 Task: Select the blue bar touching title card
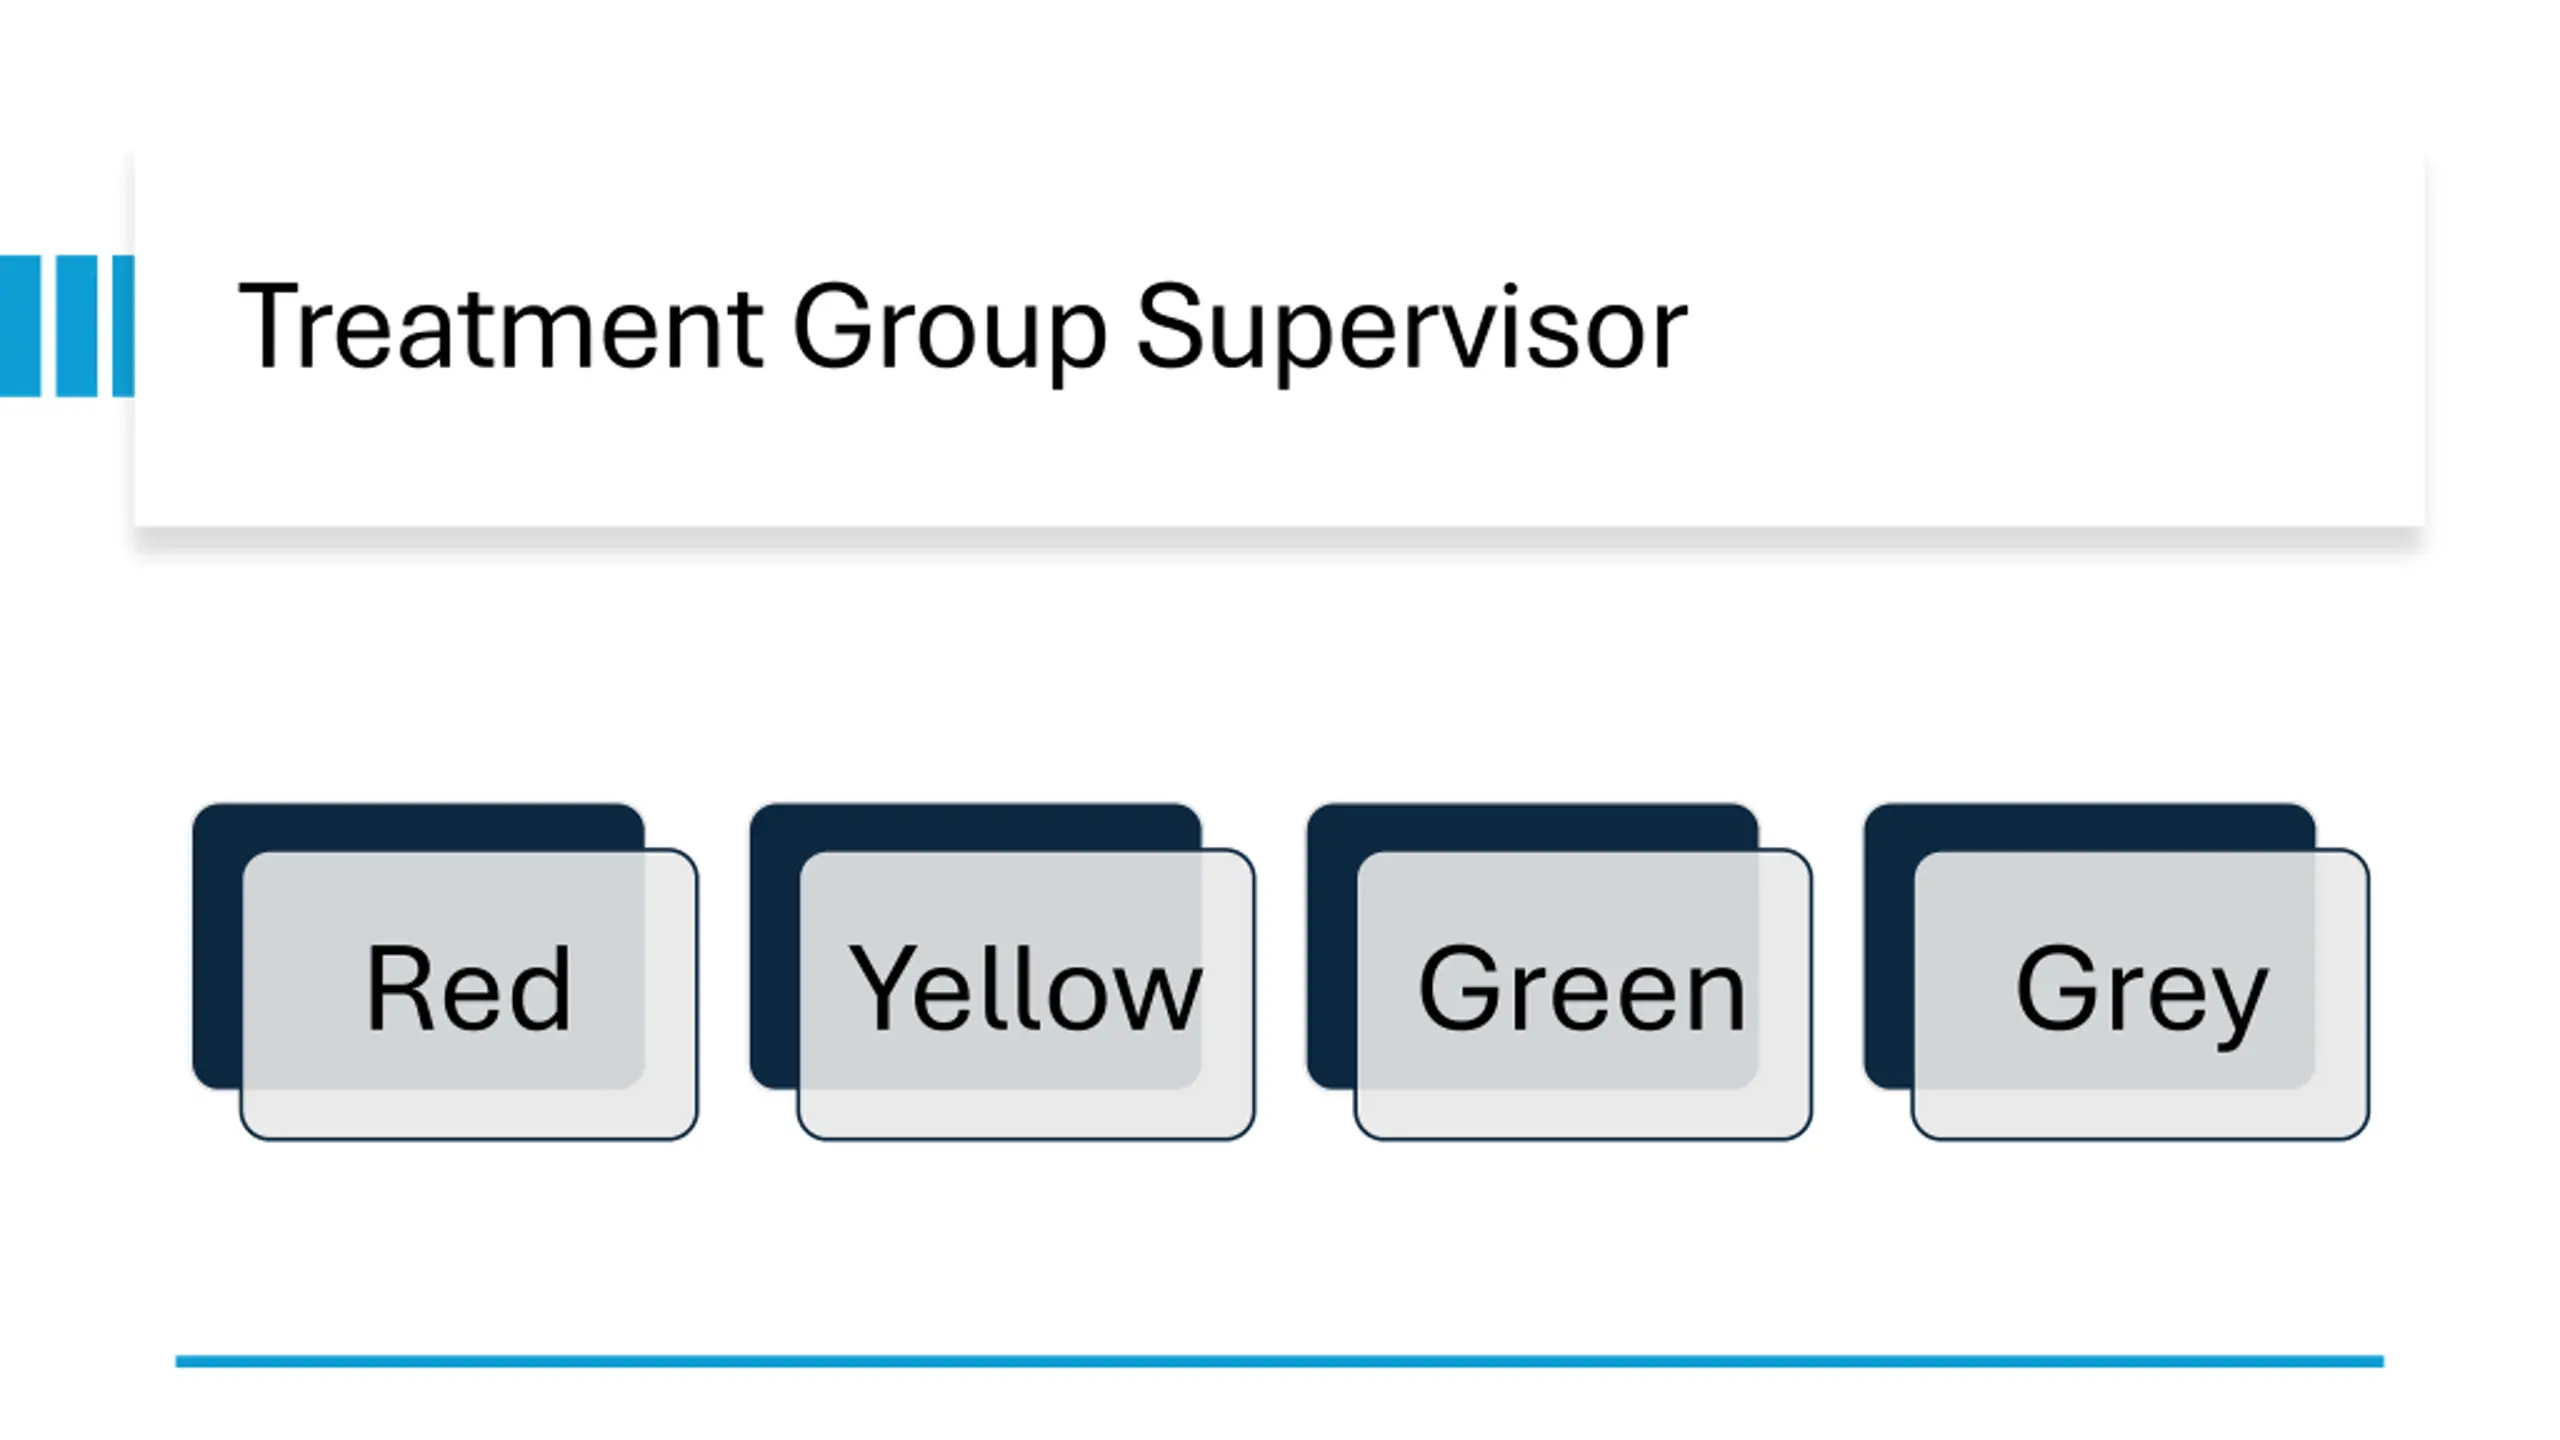point(123,326)
